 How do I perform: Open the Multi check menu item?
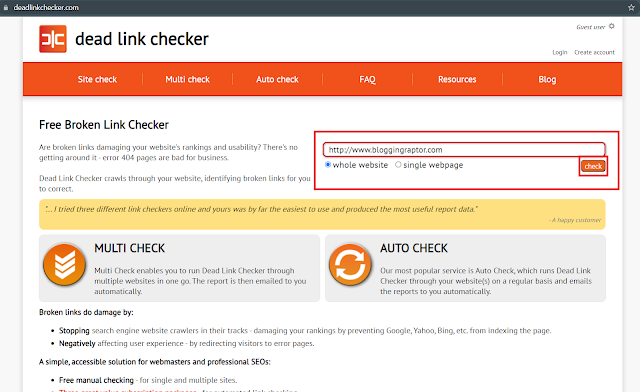(x=187, y=79)
